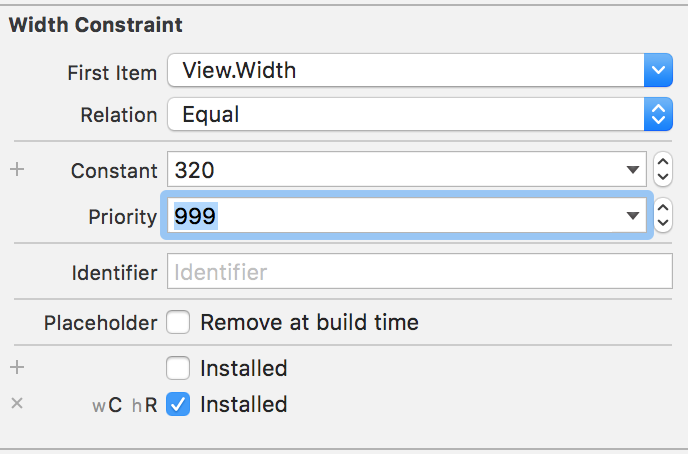The image size is (688, 454).
Task: Click the Identifier text field
Action: click(420, 271)
